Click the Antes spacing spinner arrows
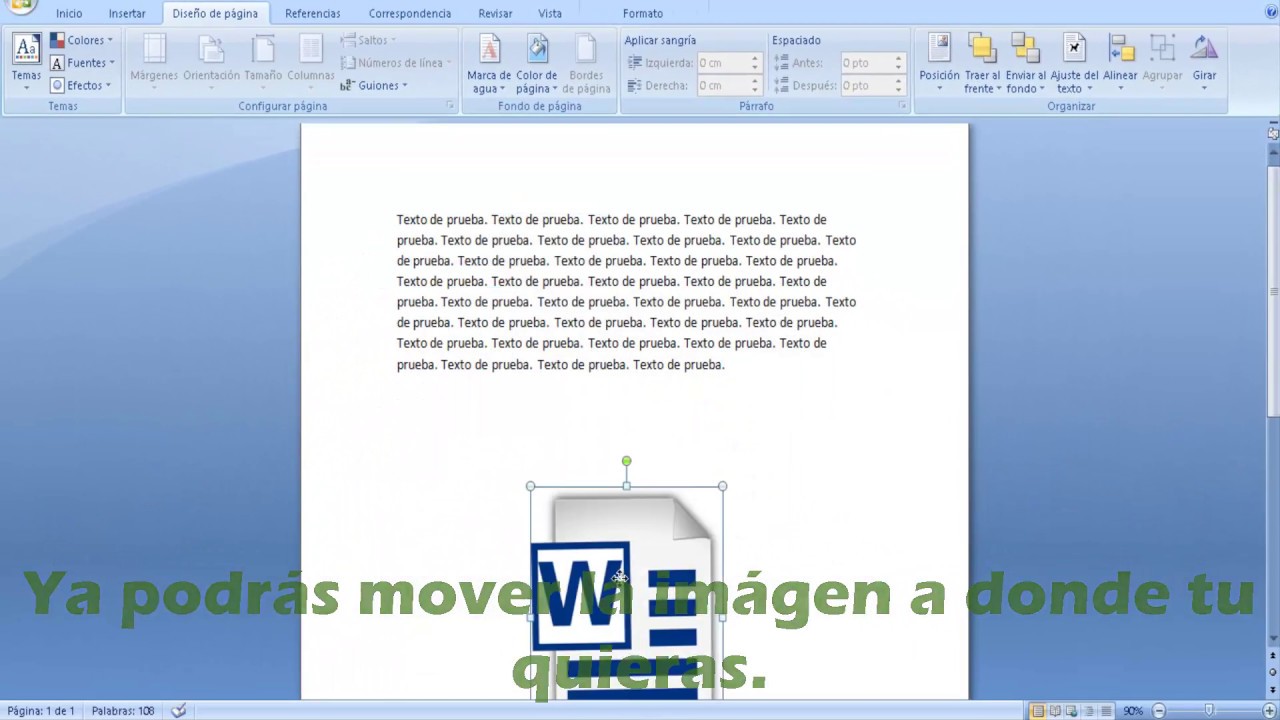1280x720 pixels. tap(898, 63)
